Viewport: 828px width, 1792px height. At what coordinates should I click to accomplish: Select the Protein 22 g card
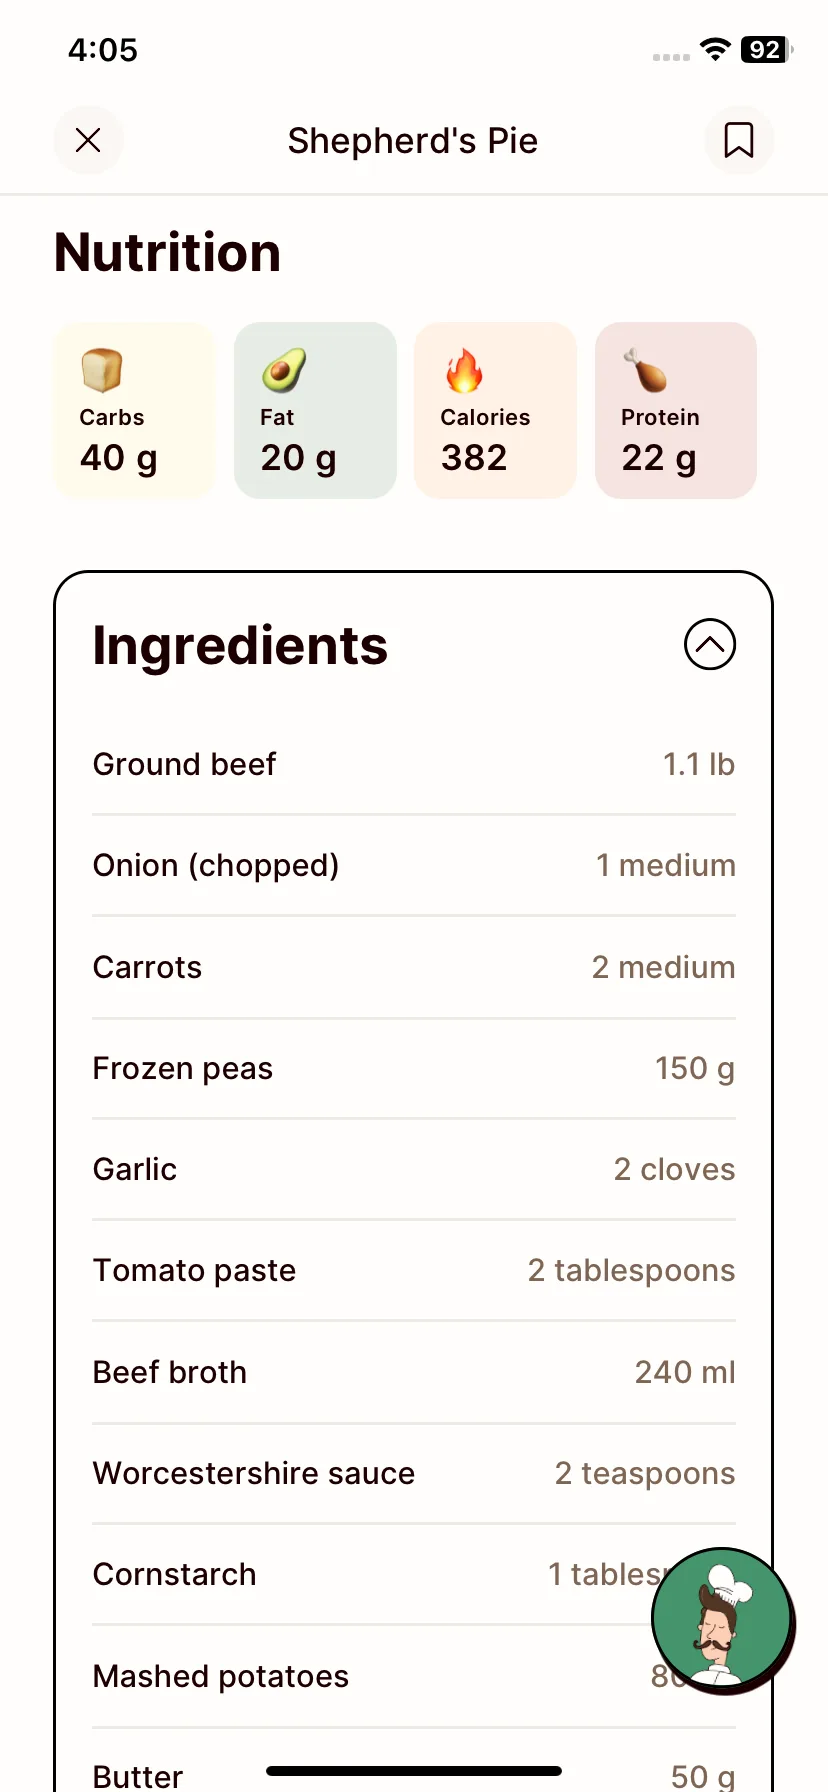tap(676, 410)
